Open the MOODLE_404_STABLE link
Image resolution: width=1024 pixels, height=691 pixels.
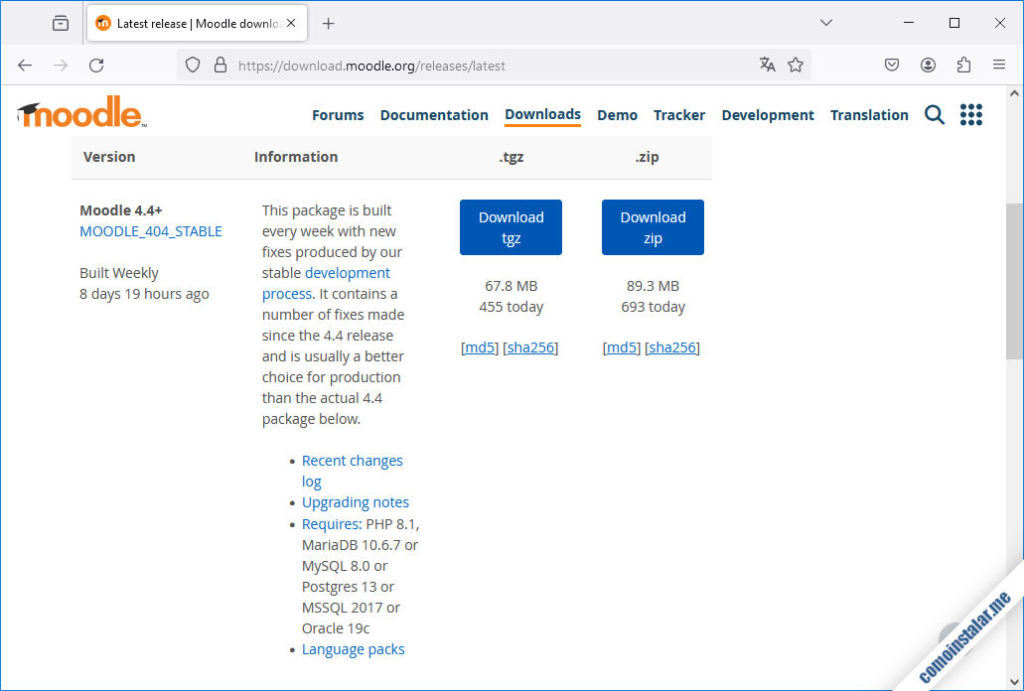(x=151, y=231)
